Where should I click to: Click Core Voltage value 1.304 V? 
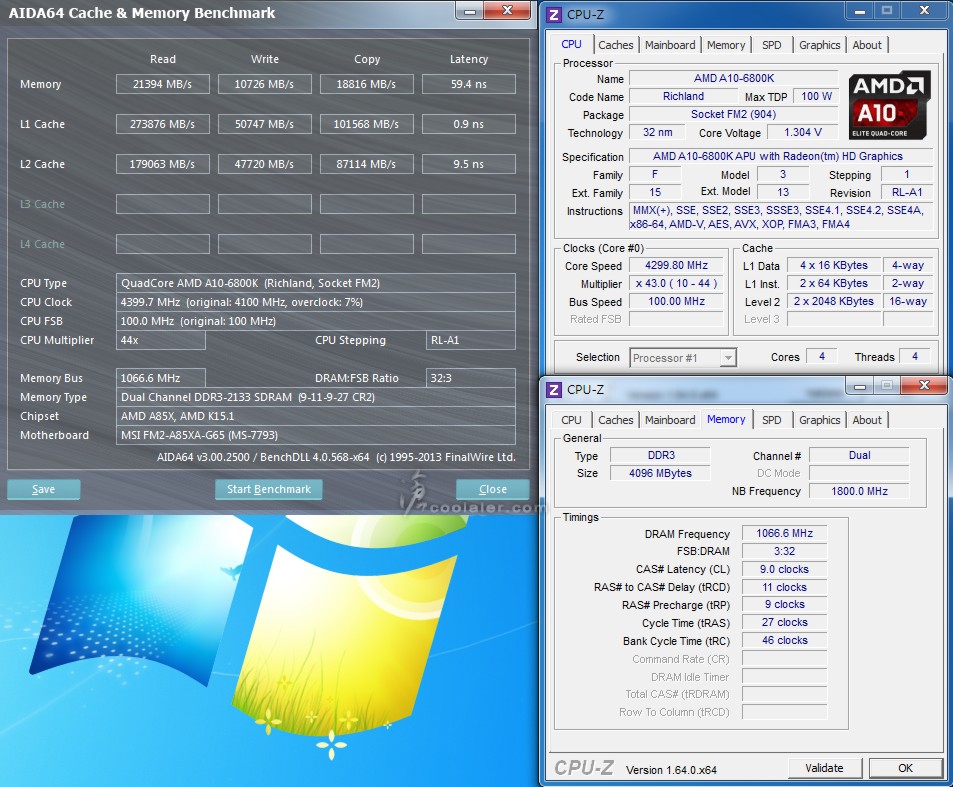803,132
